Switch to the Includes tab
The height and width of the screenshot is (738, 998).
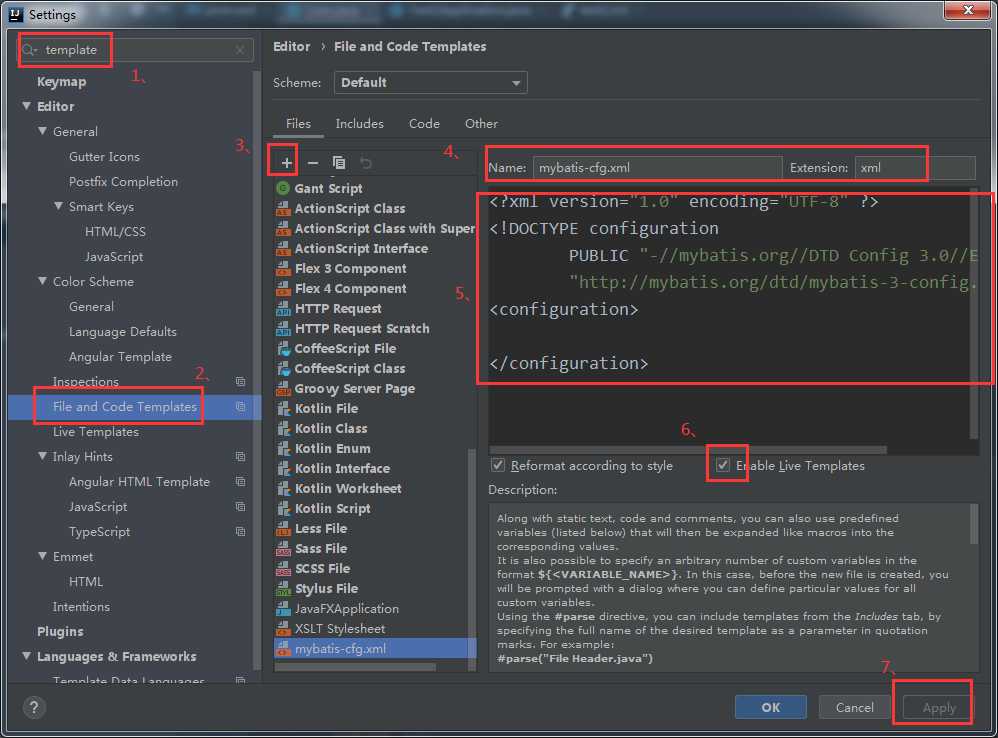tap(360, 123)
